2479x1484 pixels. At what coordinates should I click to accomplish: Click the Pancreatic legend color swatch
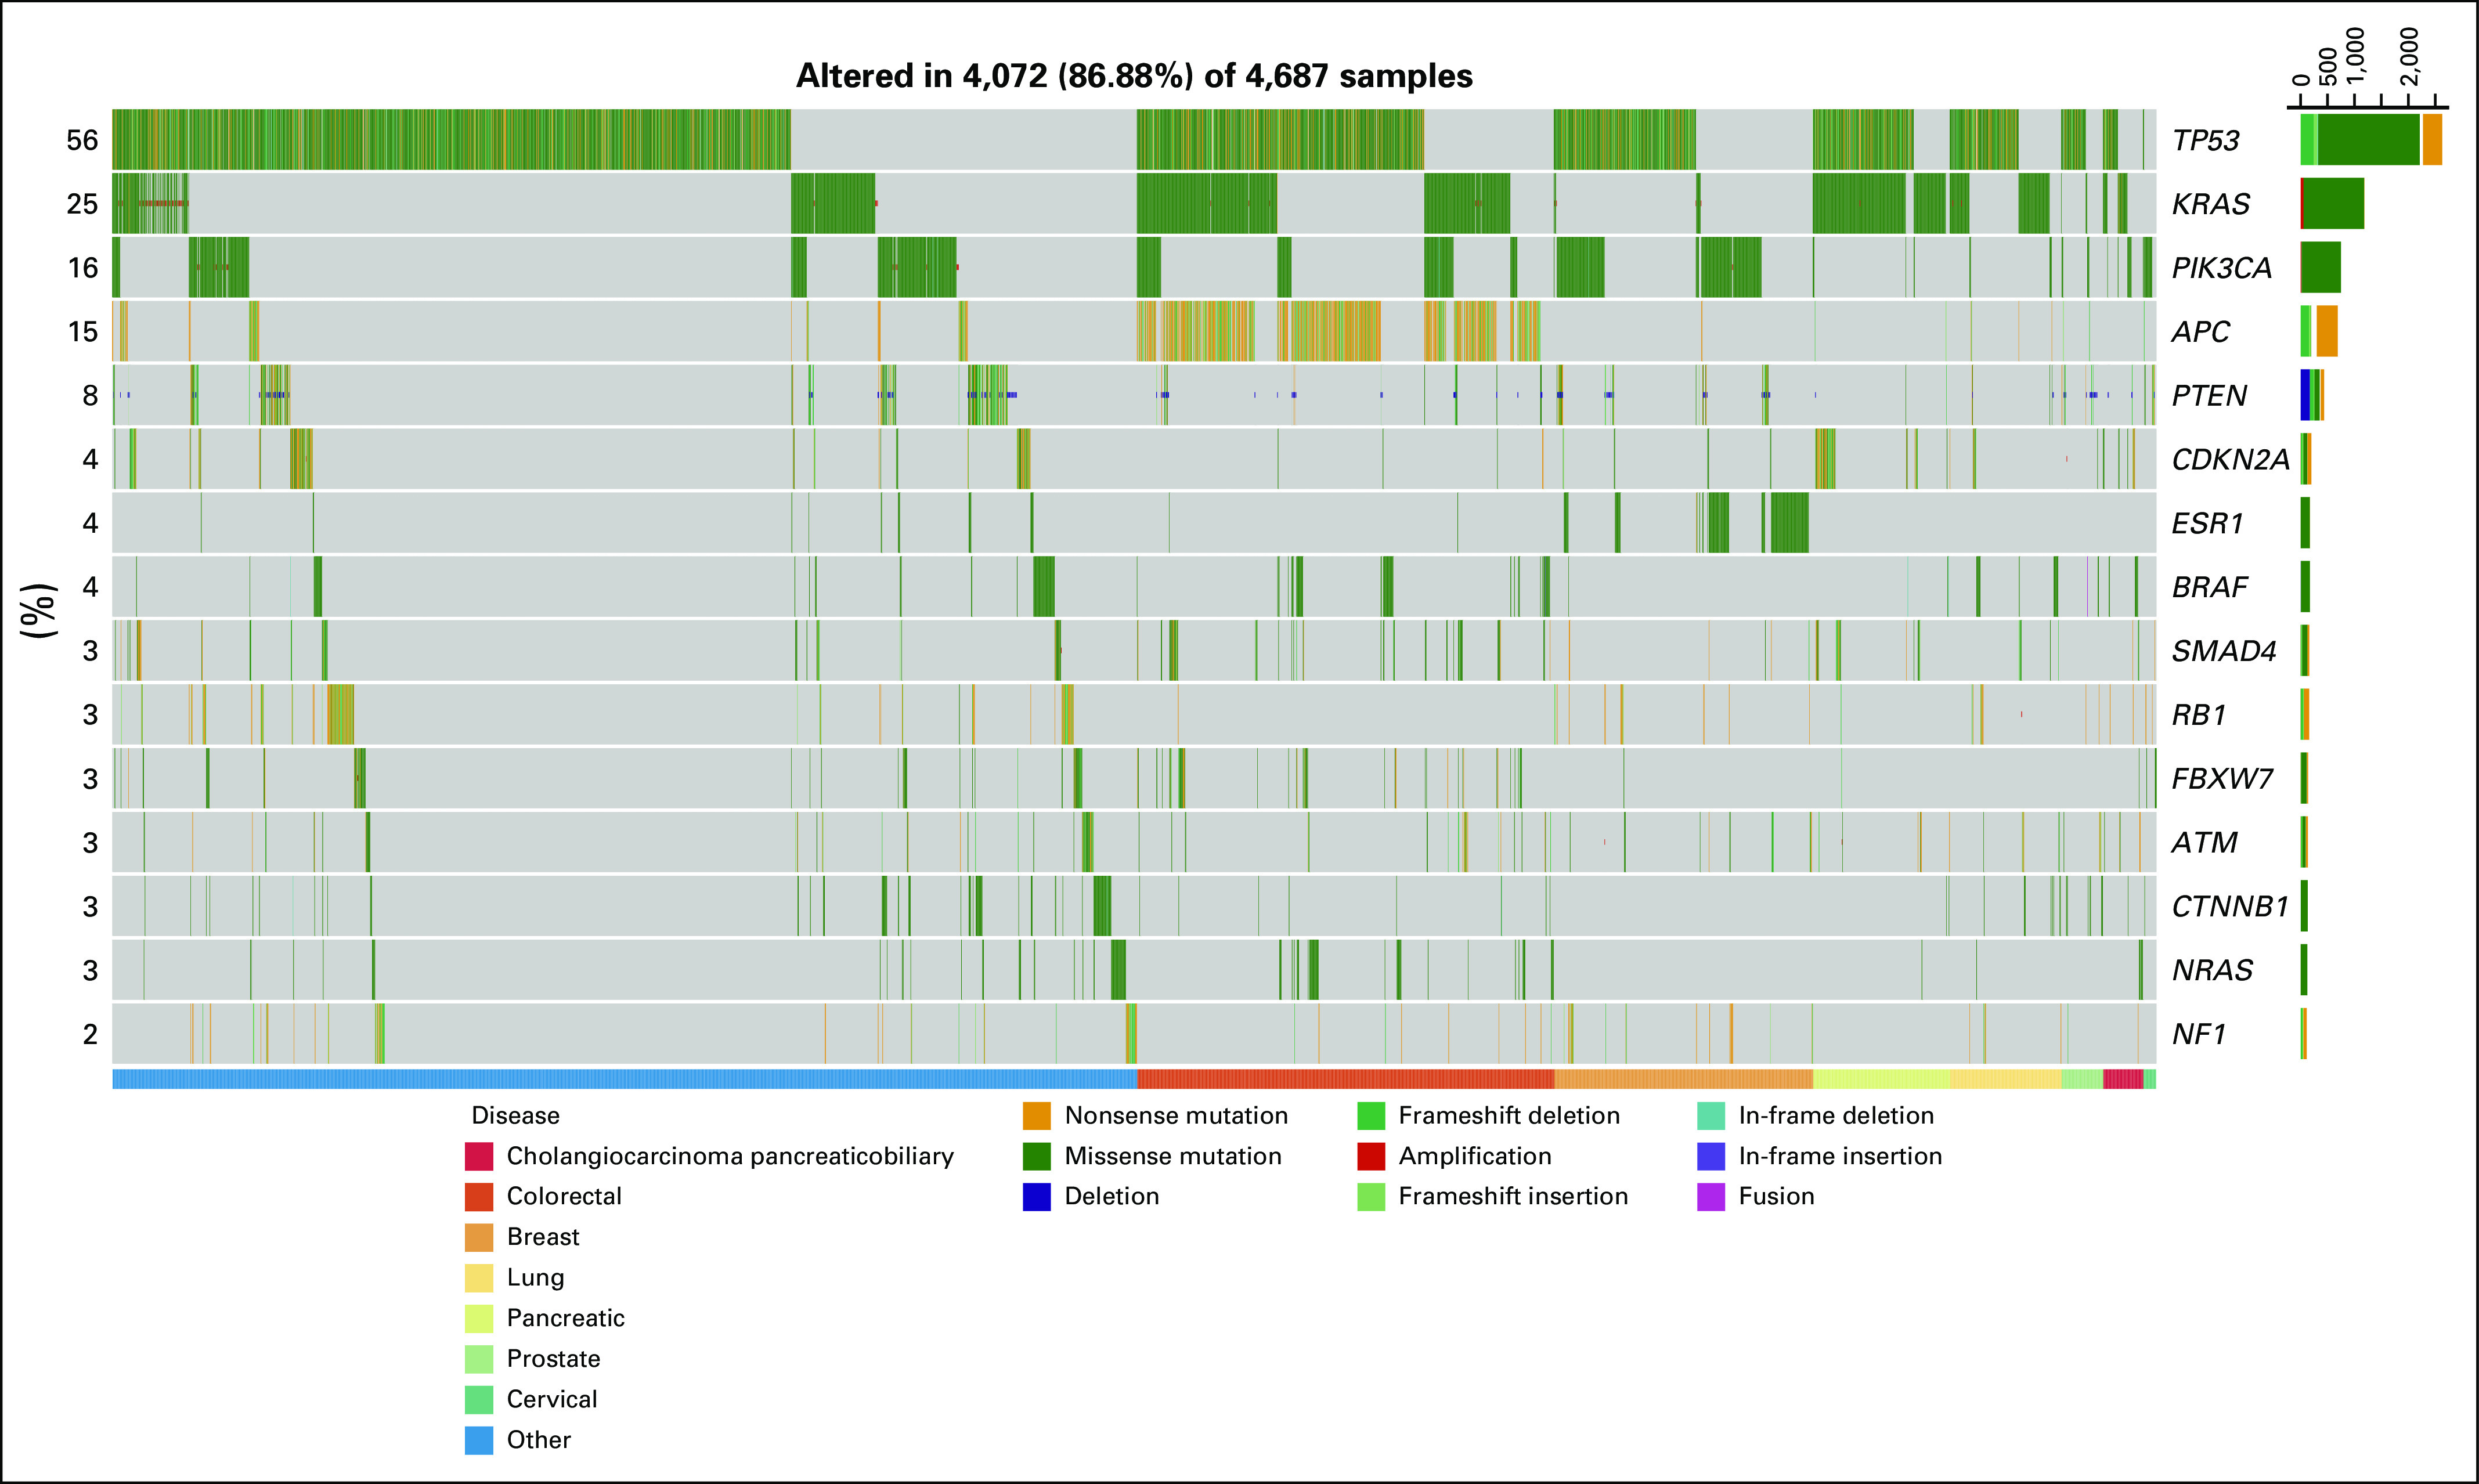[x=479, y=1318]
